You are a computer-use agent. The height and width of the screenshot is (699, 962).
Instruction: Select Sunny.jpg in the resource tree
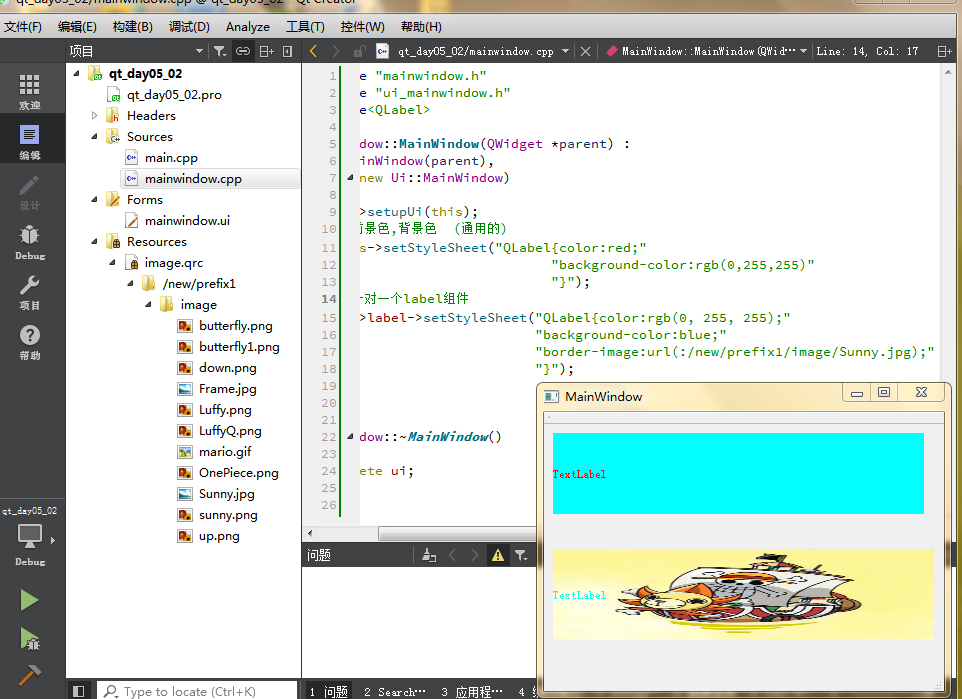pos(226,494)
